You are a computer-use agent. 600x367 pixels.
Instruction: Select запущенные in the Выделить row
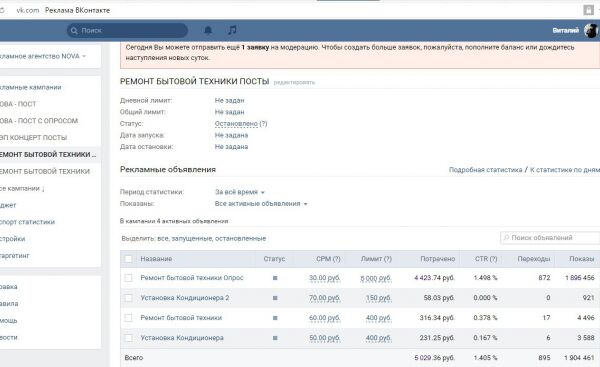[x=191, y=238]
